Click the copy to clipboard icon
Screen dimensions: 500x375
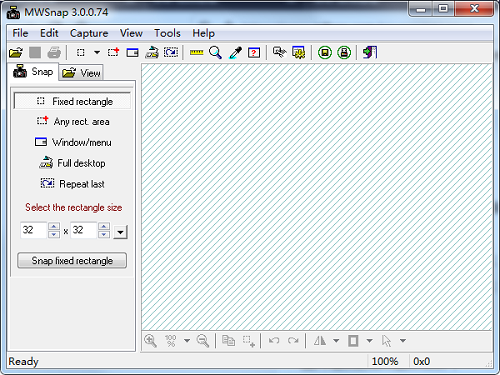pyautogui.click(x=228, y=341)
